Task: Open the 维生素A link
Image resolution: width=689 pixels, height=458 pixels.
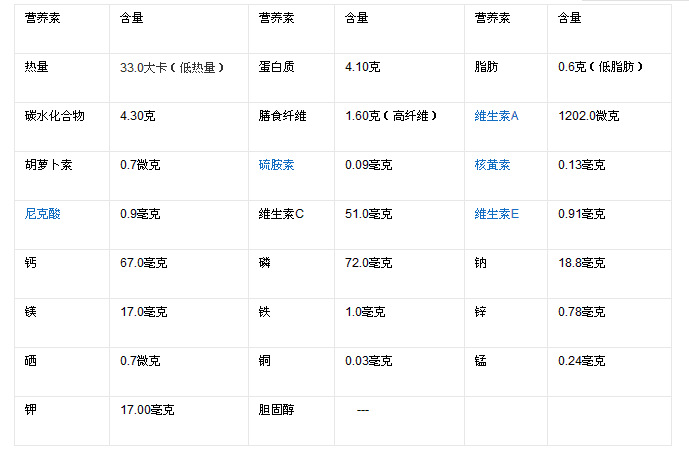Action: point(496,116)
